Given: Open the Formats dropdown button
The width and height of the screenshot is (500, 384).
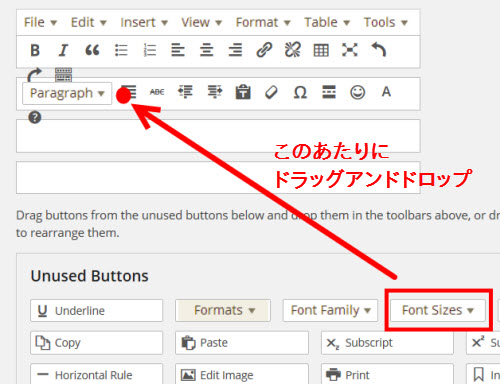Looking at the screenshot, I should [223, 310].
